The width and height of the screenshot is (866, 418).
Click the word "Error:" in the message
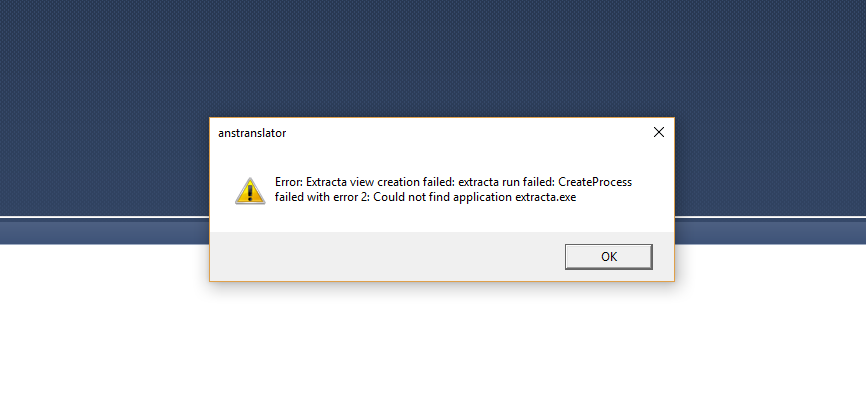pos(289,183)
